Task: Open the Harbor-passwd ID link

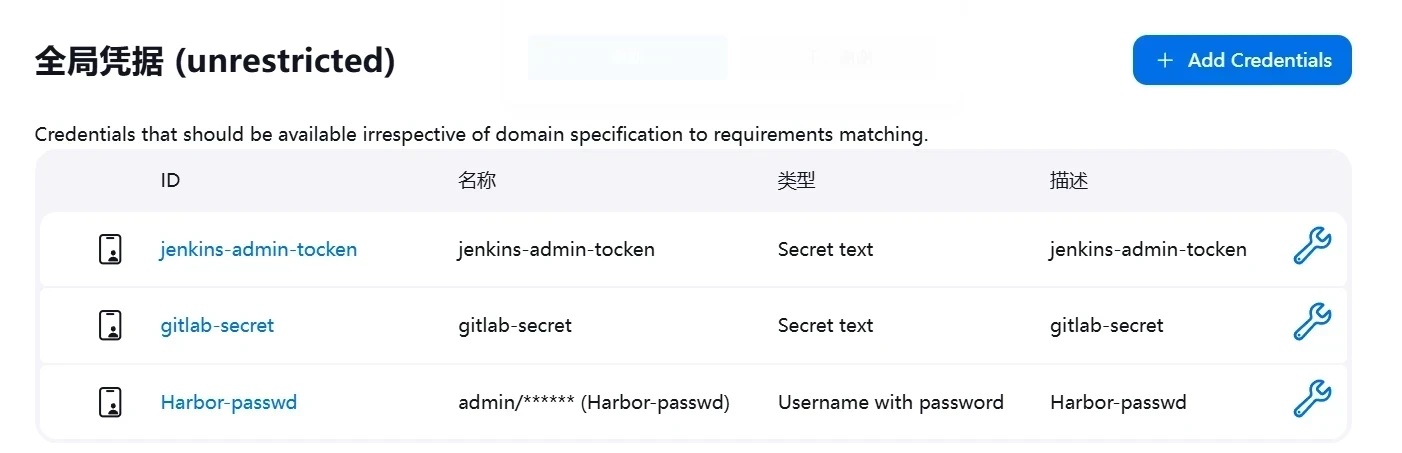Action: 228,402
